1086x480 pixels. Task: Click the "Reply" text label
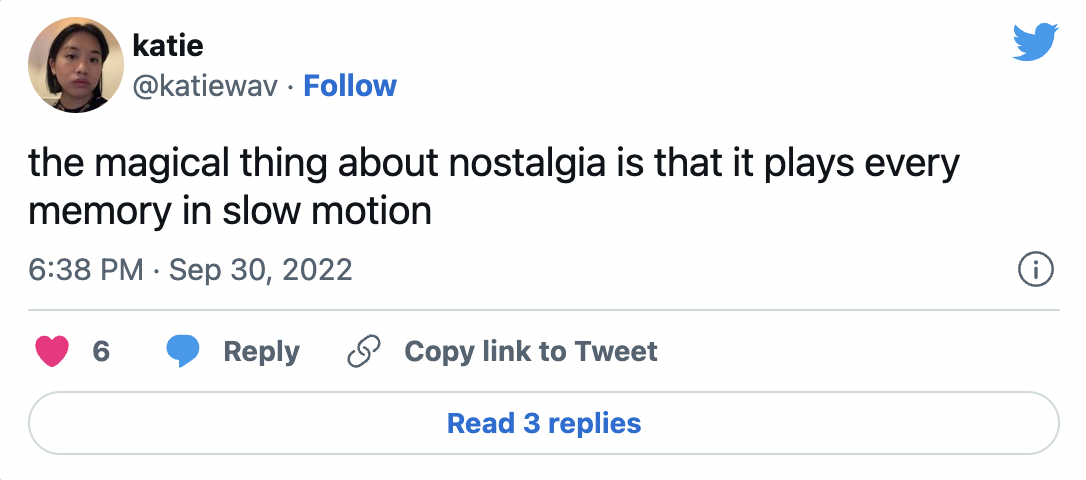(261, 352)
